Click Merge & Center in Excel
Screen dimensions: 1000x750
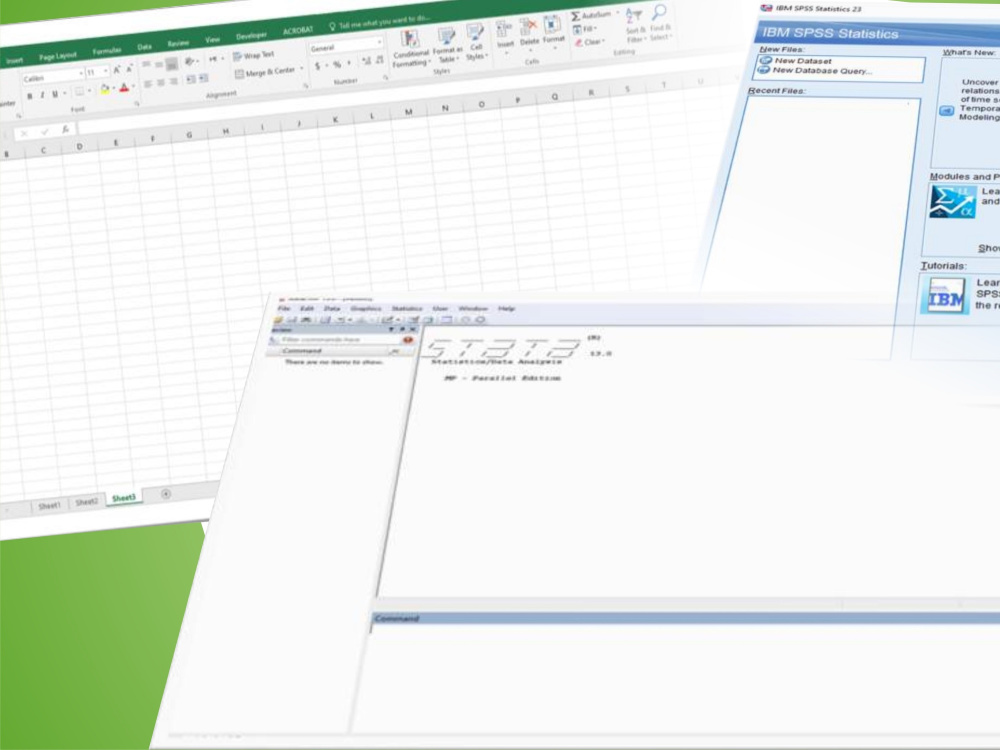(265, 72)
